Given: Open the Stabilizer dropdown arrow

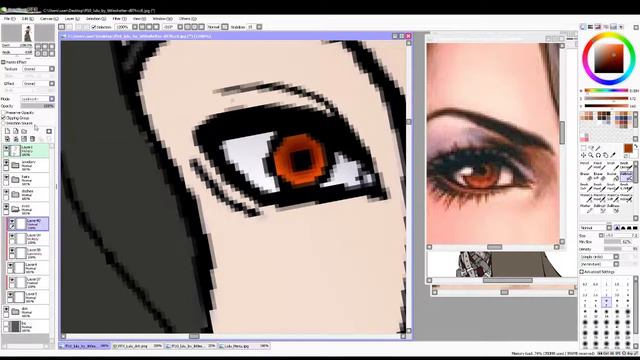Looking at the screenshot, I should [259, 27].
